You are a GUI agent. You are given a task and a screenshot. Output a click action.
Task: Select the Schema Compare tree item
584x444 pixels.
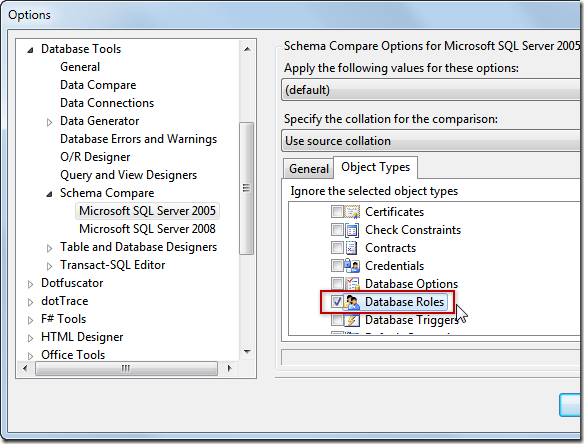pos(107,193)
